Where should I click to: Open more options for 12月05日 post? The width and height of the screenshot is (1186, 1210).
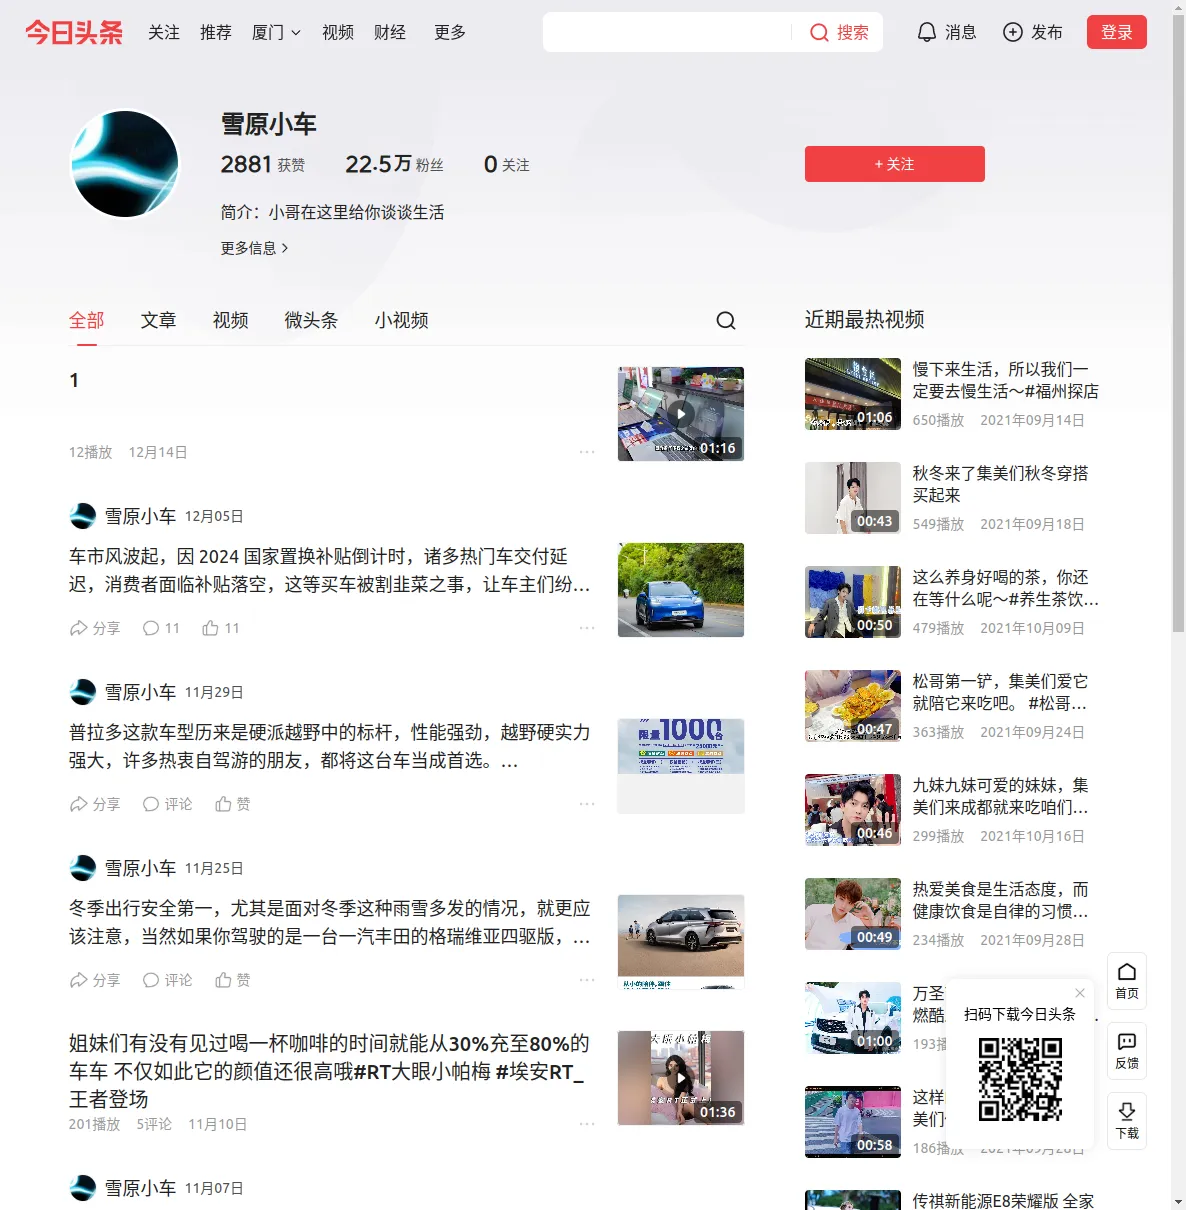(x=587, y=628)
